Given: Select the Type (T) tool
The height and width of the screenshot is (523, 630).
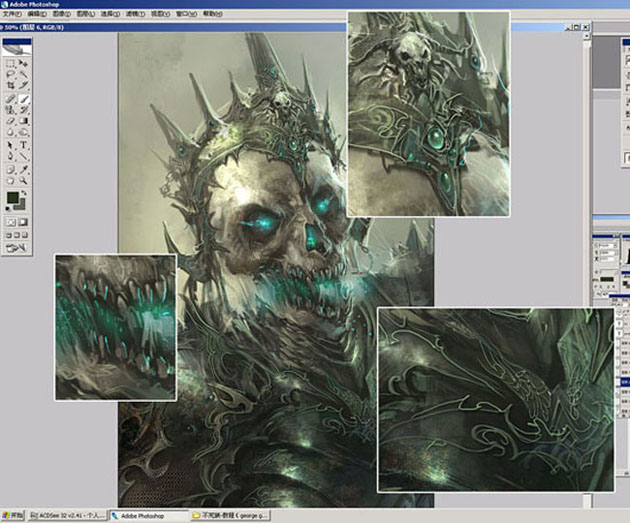Looking at the screenshot, I should 23,145.
